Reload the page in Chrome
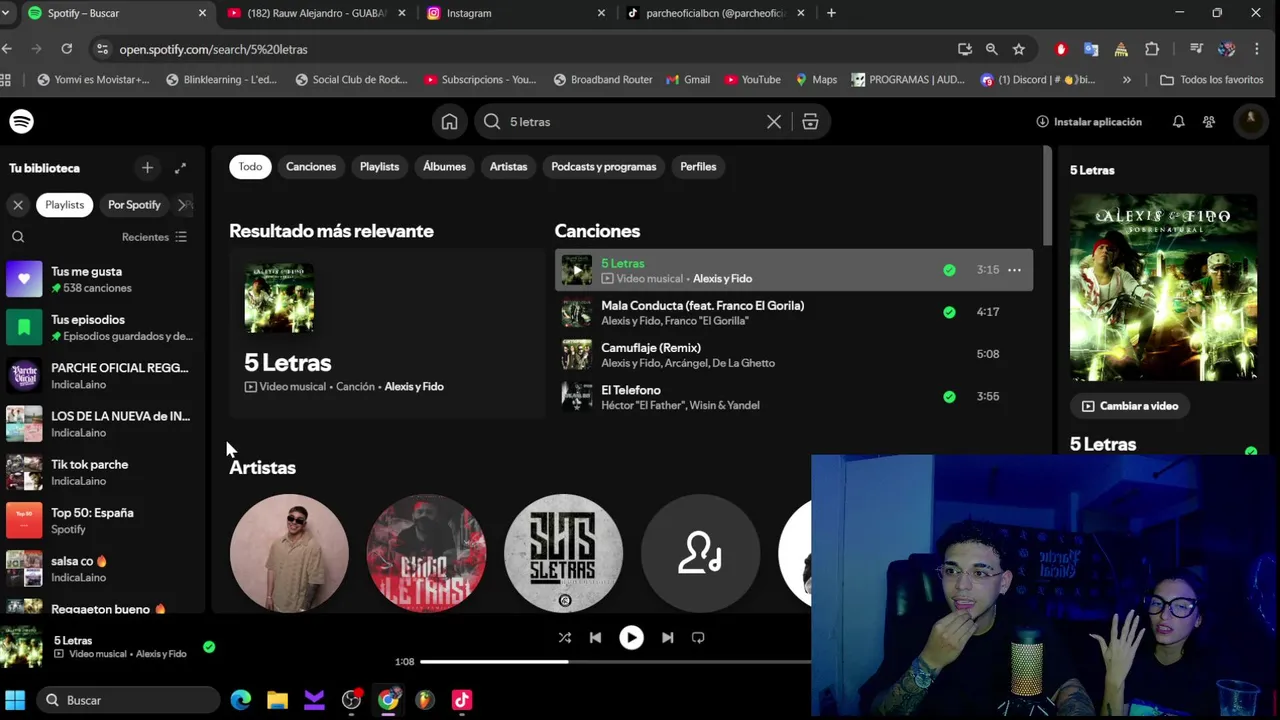The image size is (1280, 720). point(66,49)
